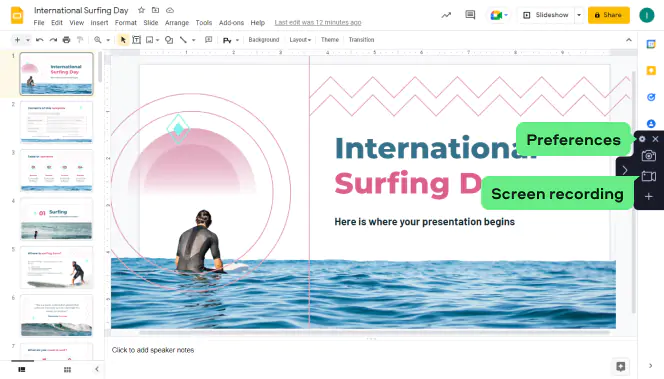
Task: Open Google Tasks side panel
Action: [651, 97]
